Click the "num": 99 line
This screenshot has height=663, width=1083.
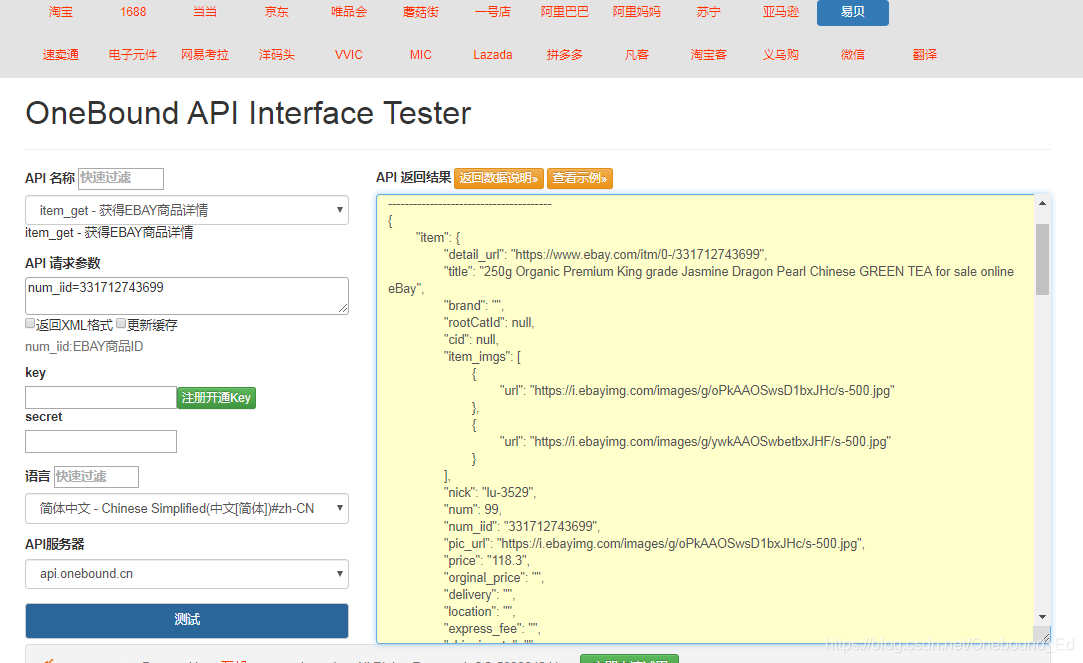(472, 509)
